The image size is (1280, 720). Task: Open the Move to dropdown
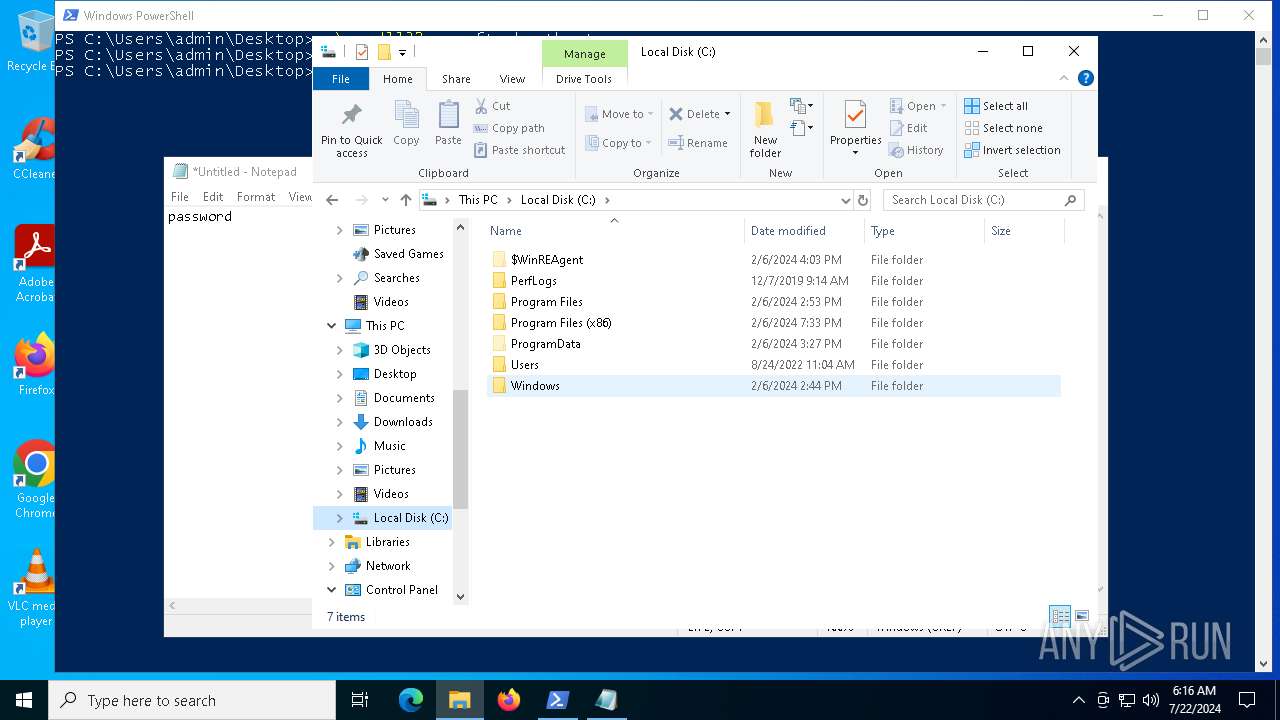point(619,114)
